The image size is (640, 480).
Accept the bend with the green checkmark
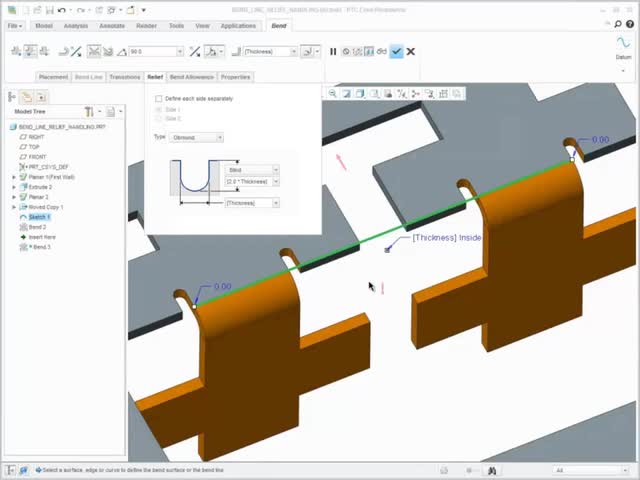pyautogui.click(x=396, y=51)
